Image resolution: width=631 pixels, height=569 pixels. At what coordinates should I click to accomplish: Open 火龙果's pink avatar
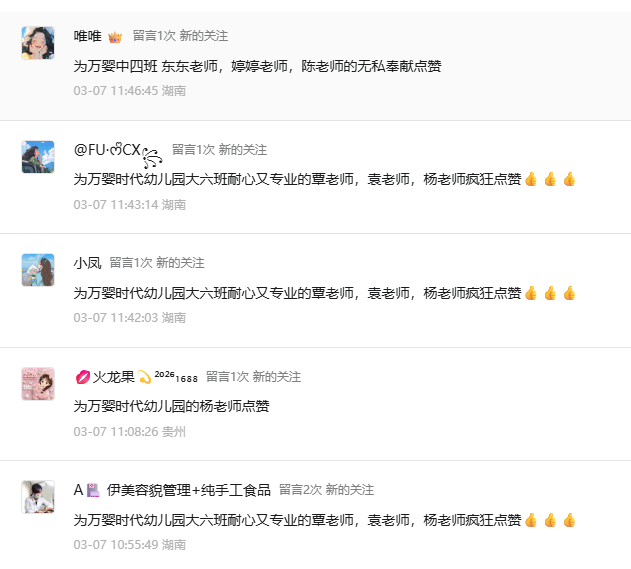click(x=38, y=384)
